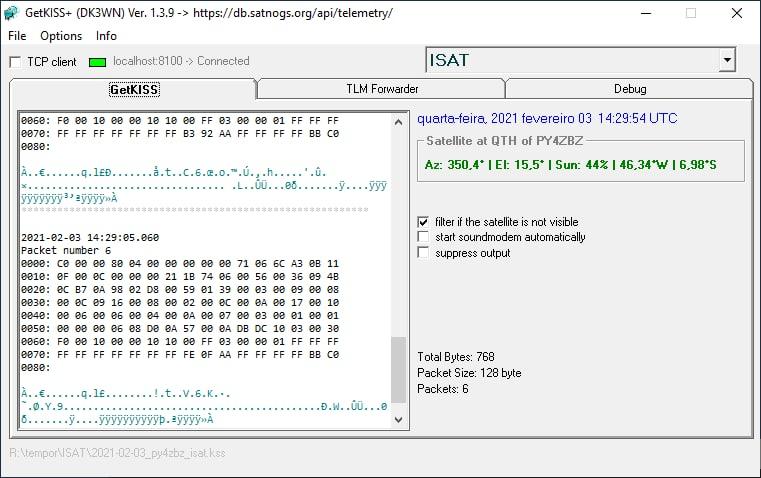Click the KSS file path in status bar
The width and height of the screenshot is (761, 478).
[x=117, y=453]
